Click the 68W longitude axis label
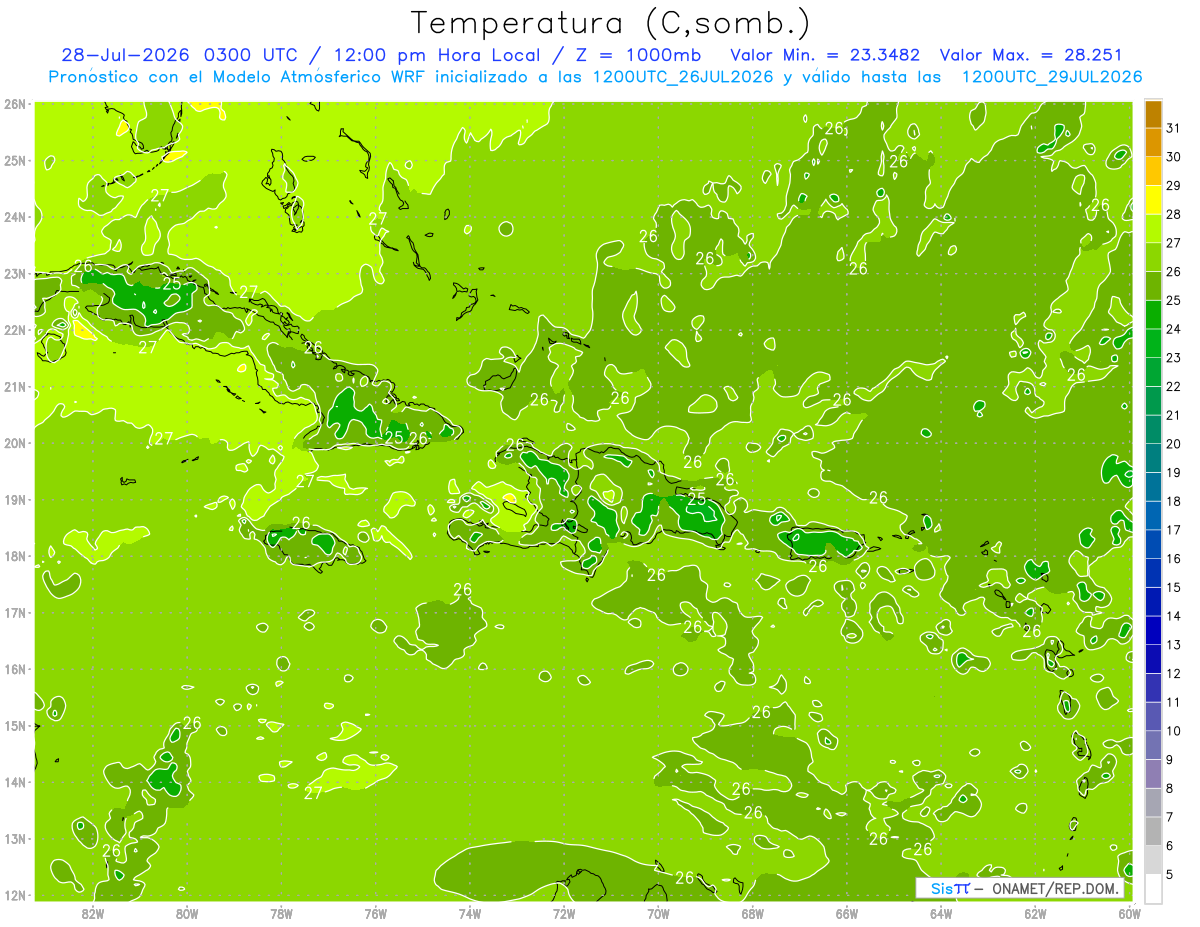This screenshot has height=927, width=1200. point(753,913)
